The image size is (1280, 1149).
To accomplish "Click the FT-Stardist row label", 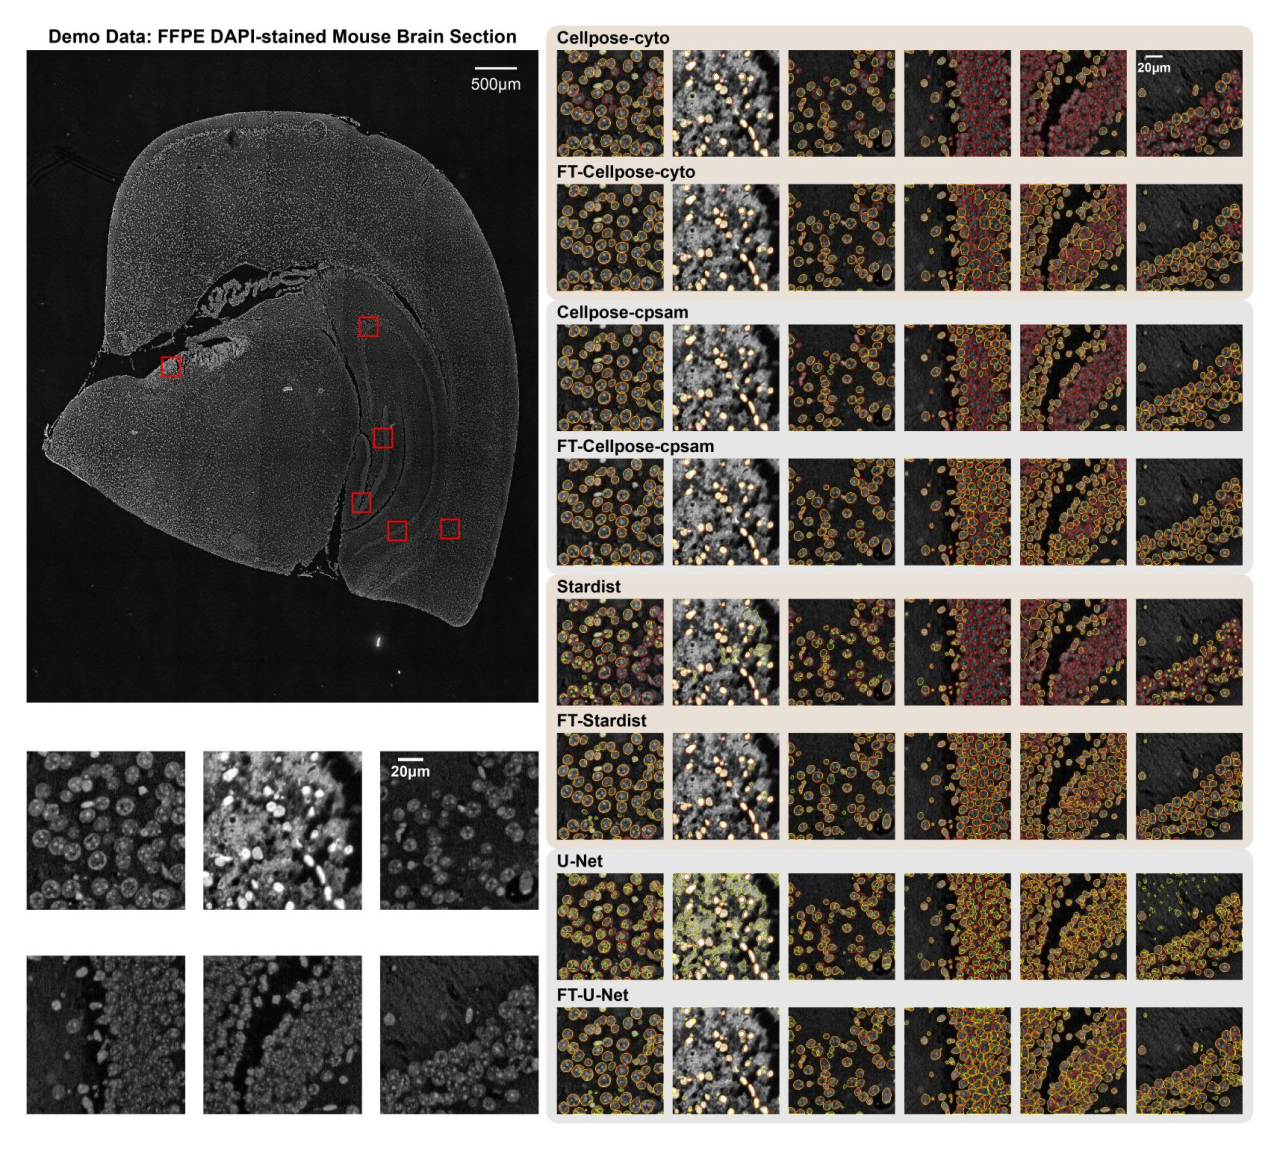I will 601,720.
